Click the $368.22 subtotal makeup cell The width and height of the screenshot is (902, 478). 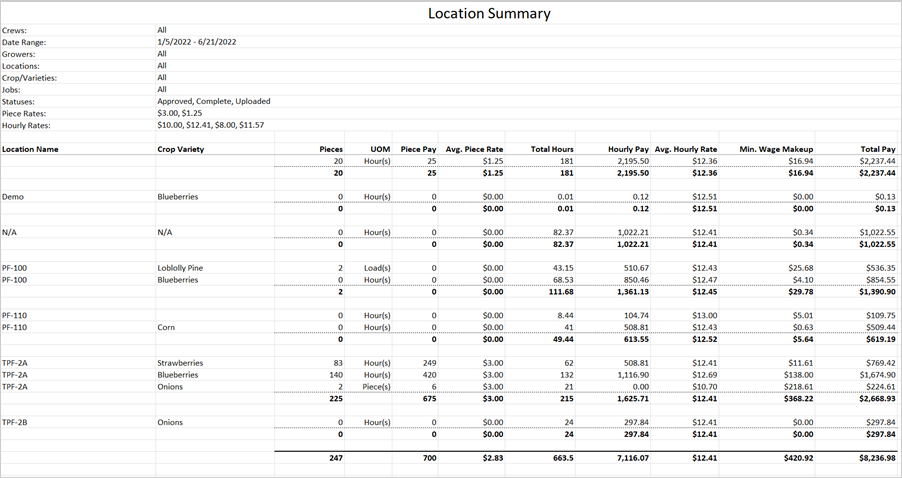coord(798,399)
